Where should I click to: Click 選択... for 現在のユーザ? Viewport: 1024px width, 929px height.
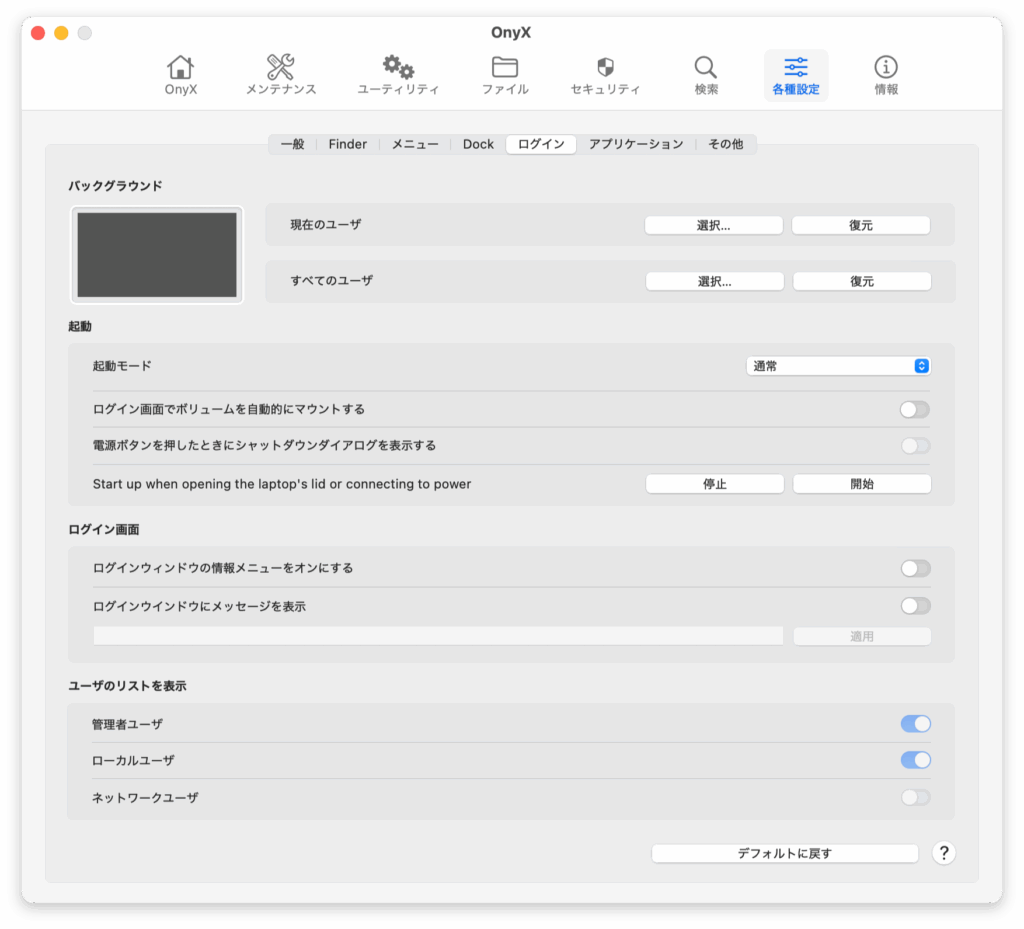pos(713,225)
